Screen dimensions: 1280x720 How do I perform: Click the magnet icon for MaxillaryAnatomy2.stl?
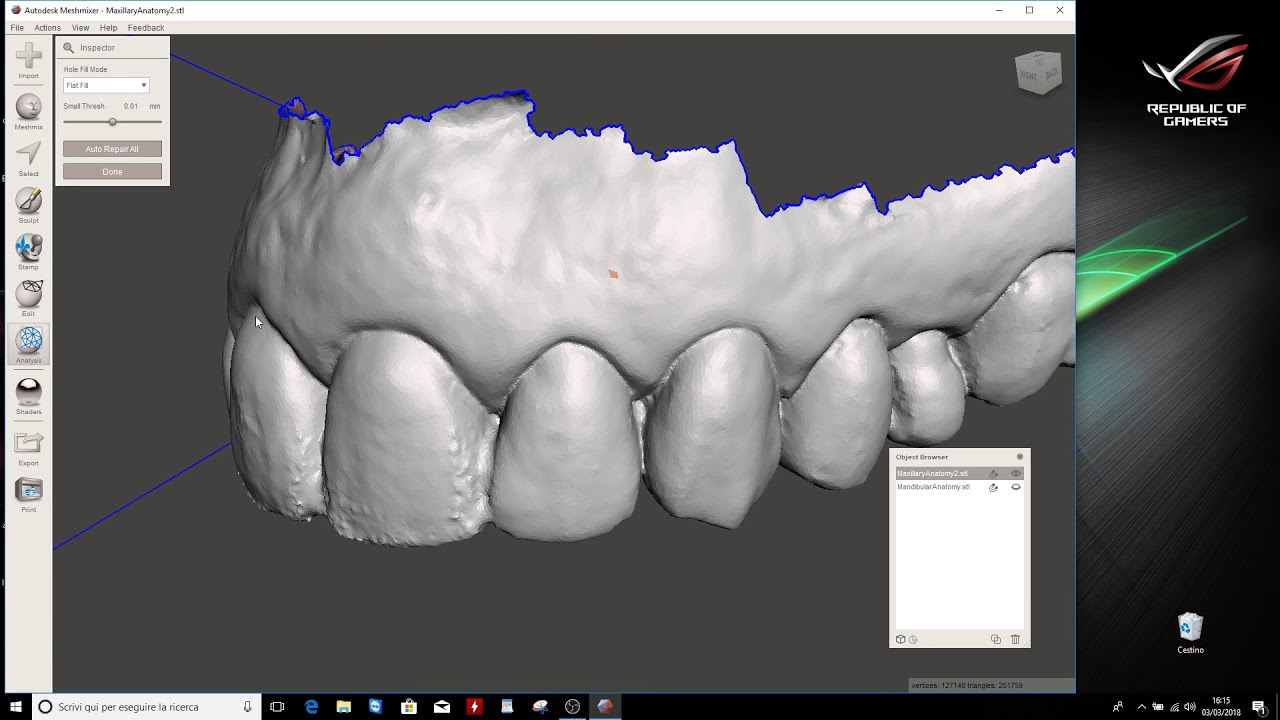click(x=993, y=474)
